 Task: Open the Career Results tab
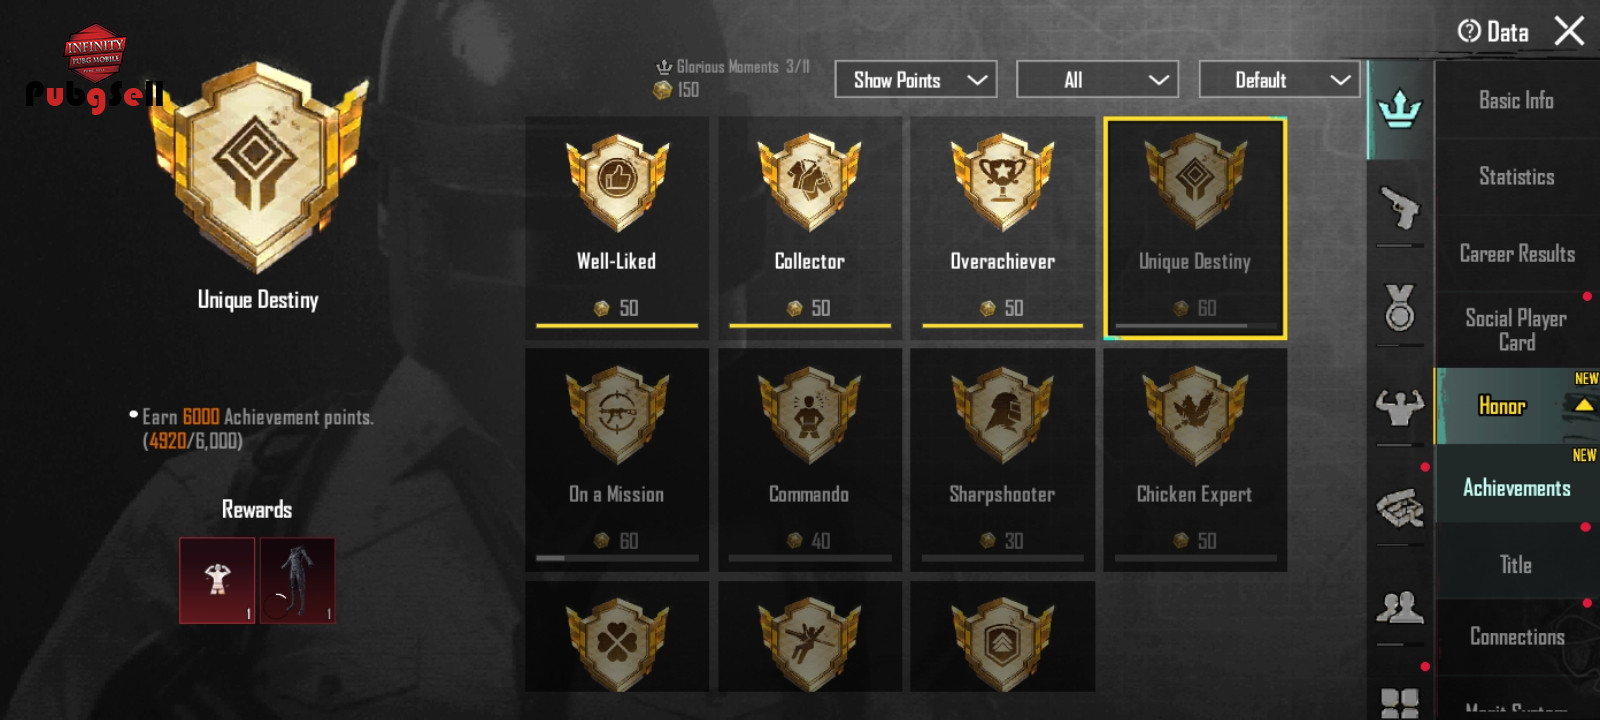point(1517,254)
